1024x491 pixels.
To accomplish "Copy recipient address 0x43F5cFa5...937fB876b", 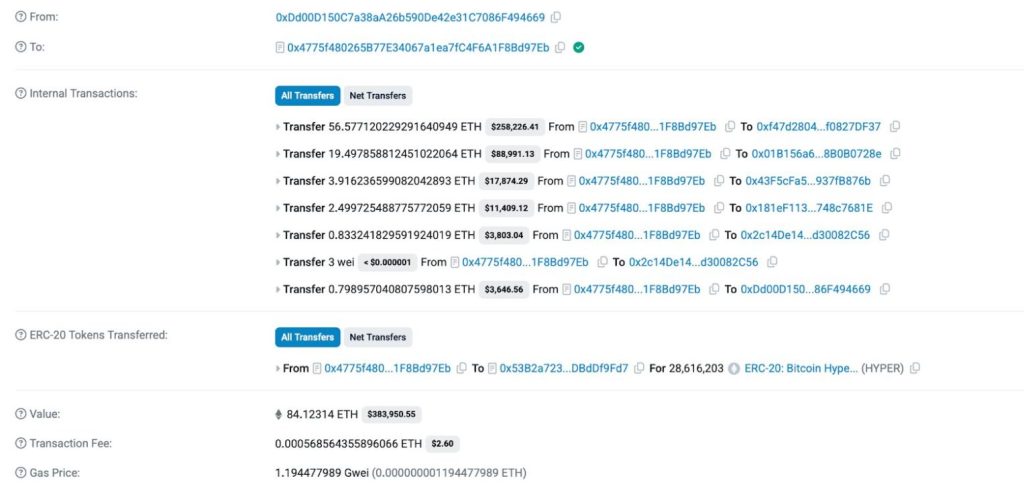I will click(x=885, y=181).
